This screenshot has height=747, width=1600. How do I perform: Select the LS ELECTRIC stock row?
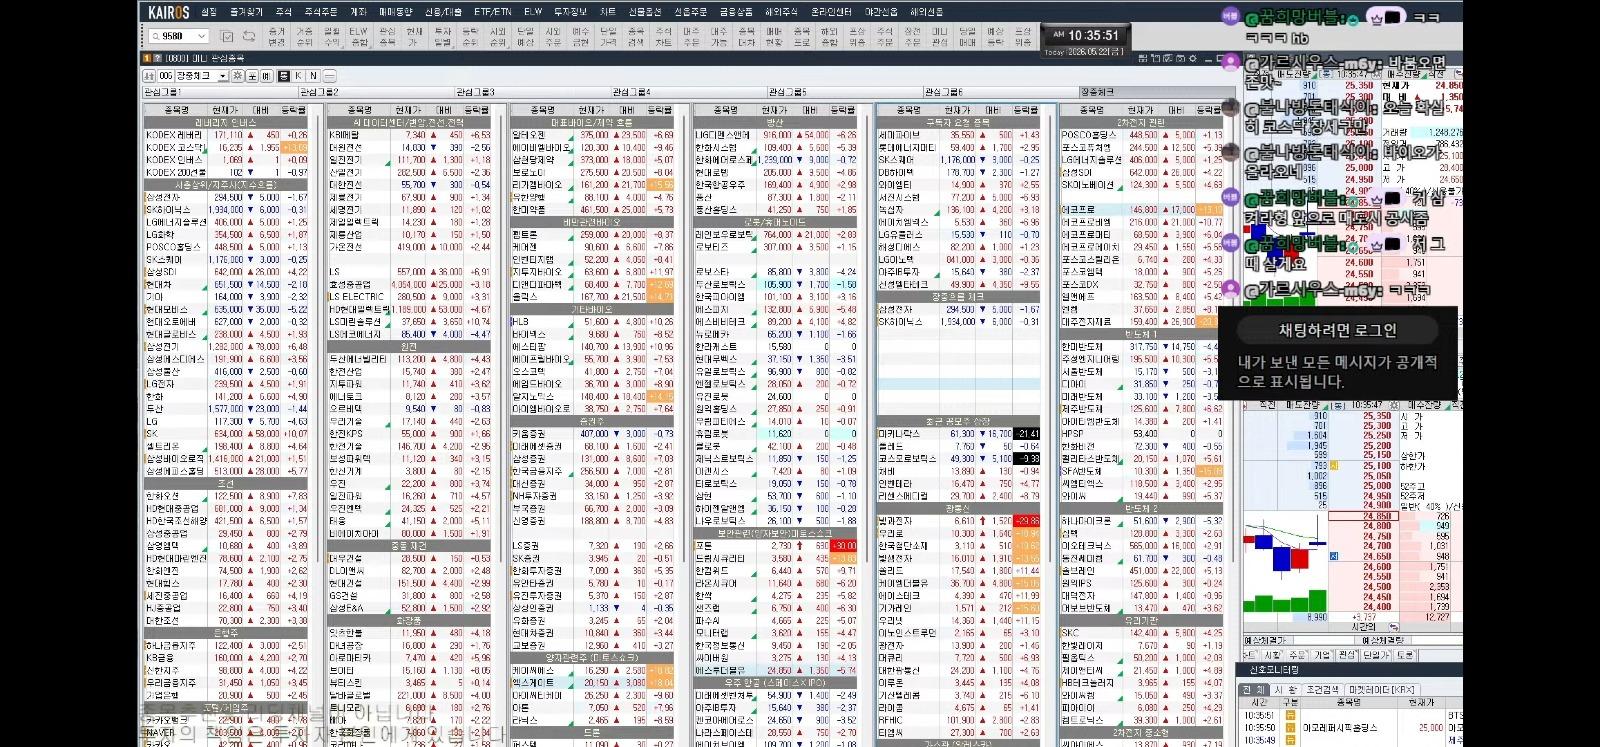pyautogui.click(x=410, y=297)
